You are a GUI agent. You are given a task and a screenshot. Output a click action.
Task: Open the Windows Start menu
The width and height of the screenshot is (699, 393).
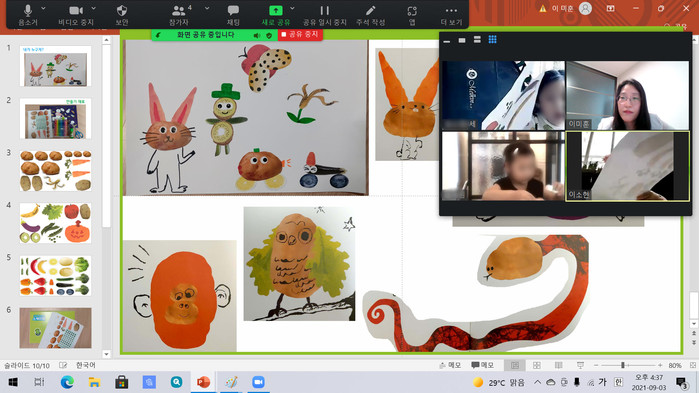pos(13,382)
